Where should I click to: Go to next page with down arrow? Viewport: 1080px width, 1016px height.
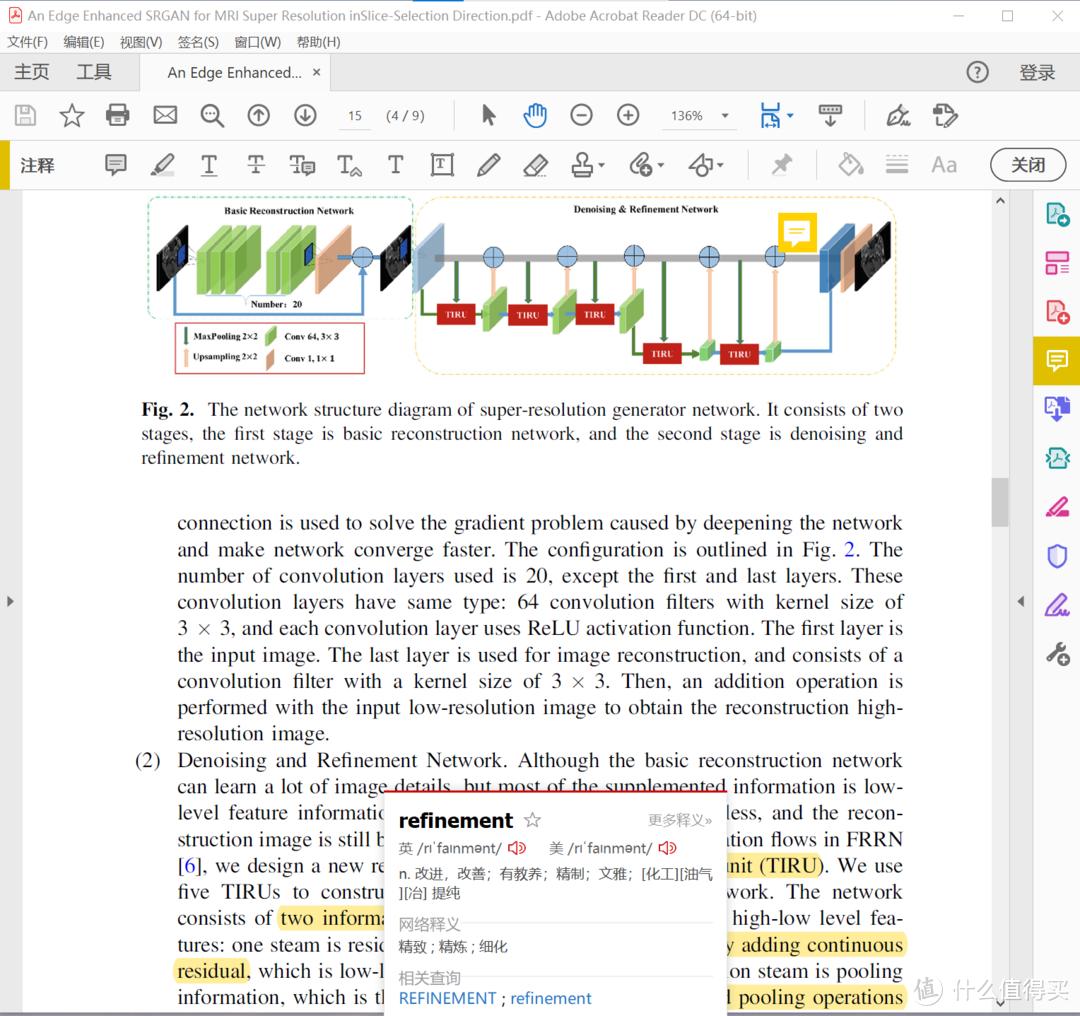tap(305, 115)
